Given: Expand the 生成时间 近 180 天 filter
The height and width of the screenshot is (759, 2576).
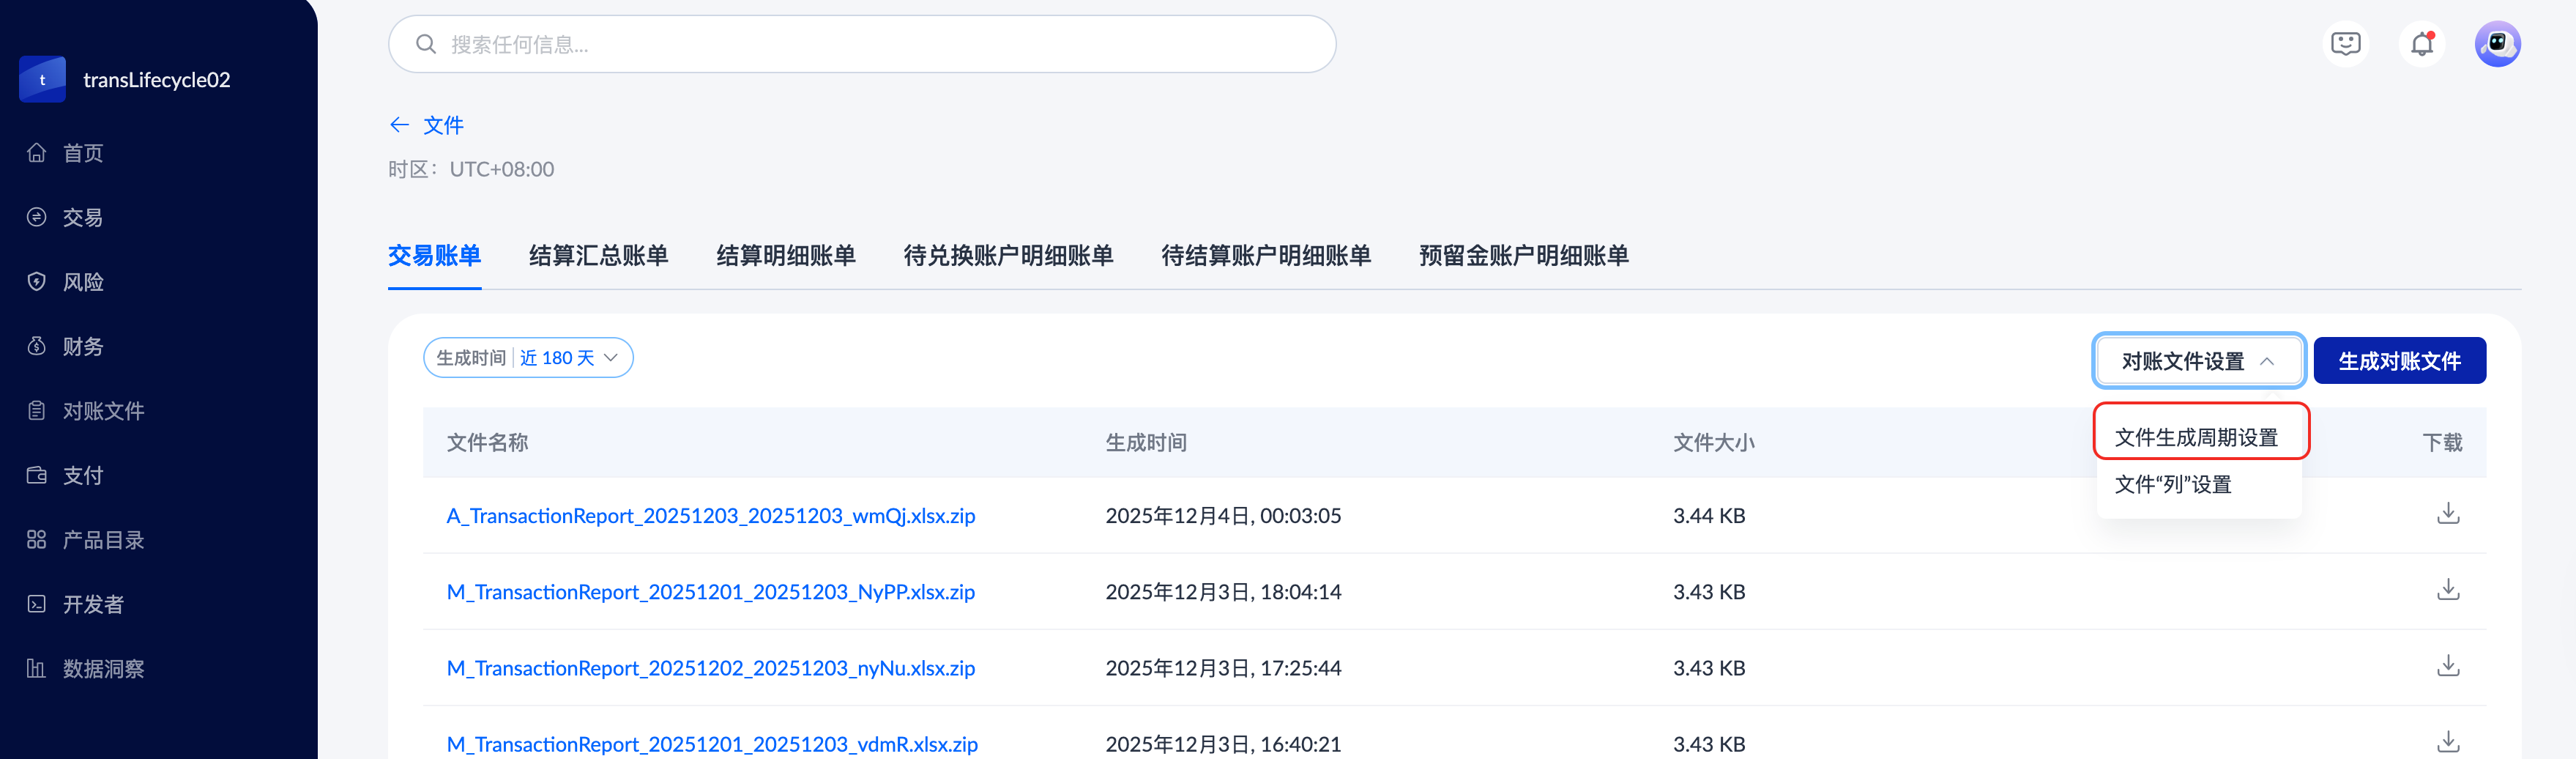Looking at the screenshot, I should pos(528,358).
